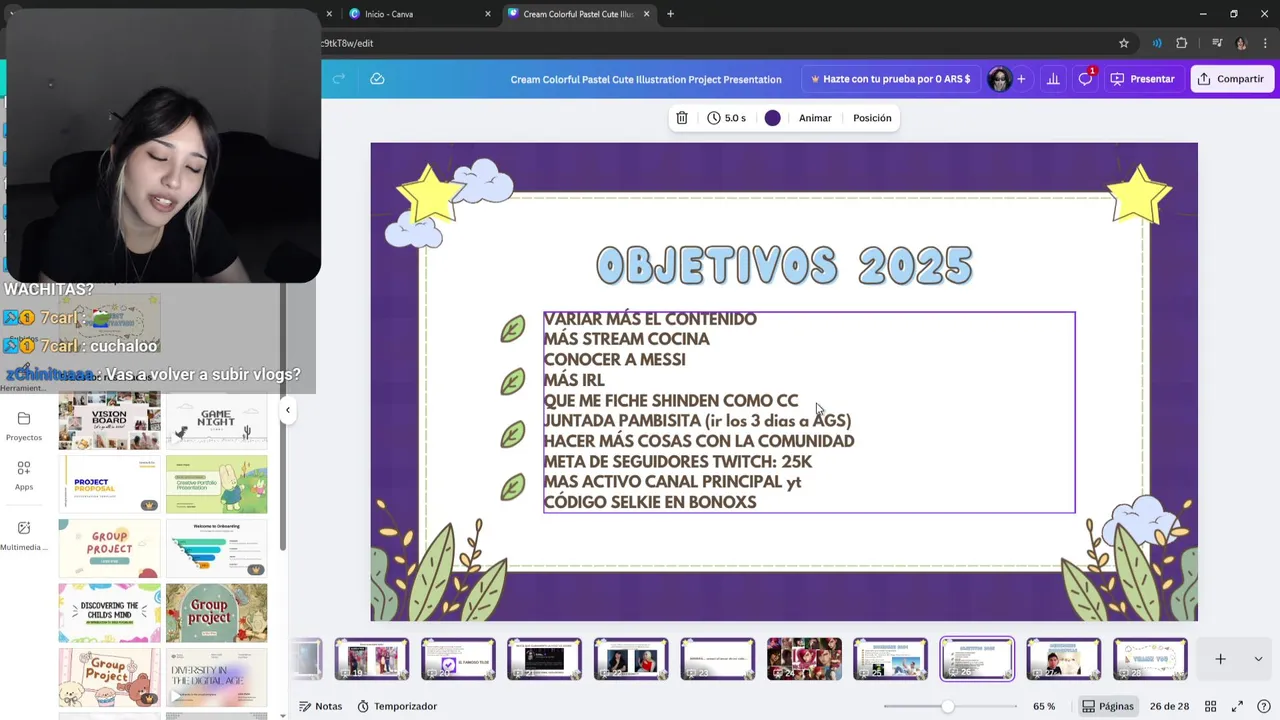Click the CONOCER A MESSI line

(614, 360)
